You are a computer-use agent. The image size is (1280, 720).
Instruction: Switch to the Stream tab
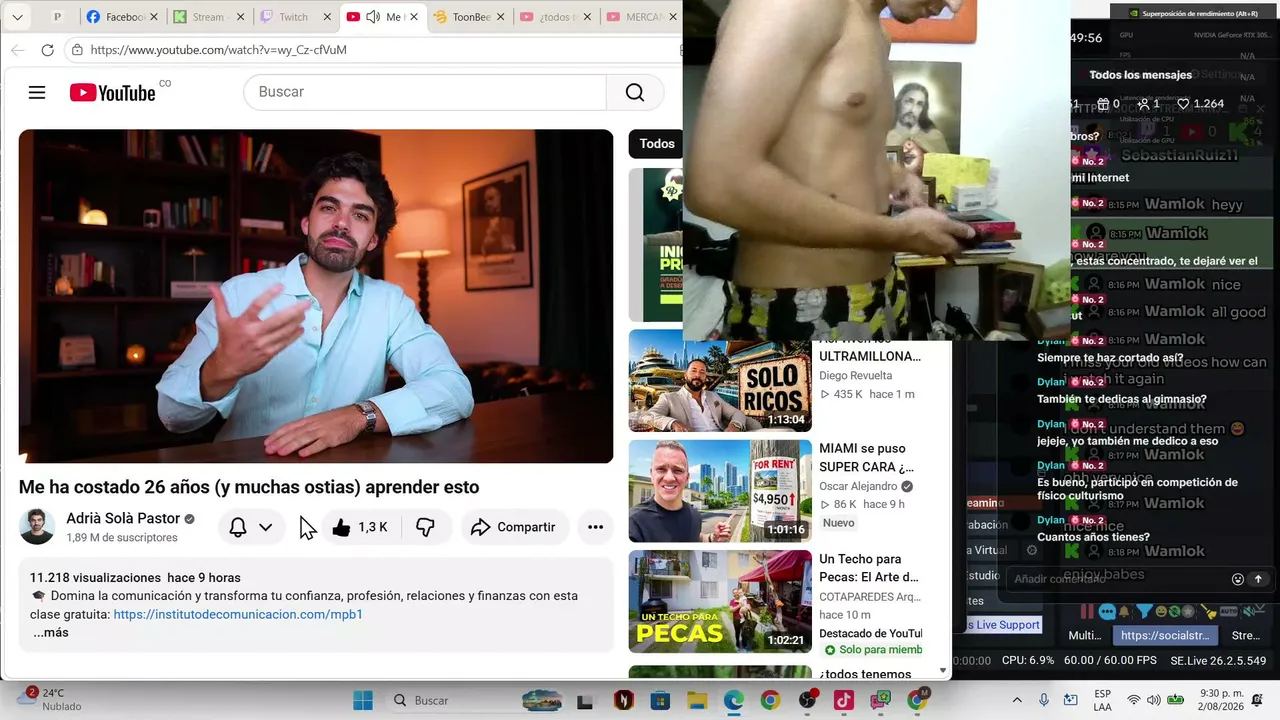tap(201, 17)
